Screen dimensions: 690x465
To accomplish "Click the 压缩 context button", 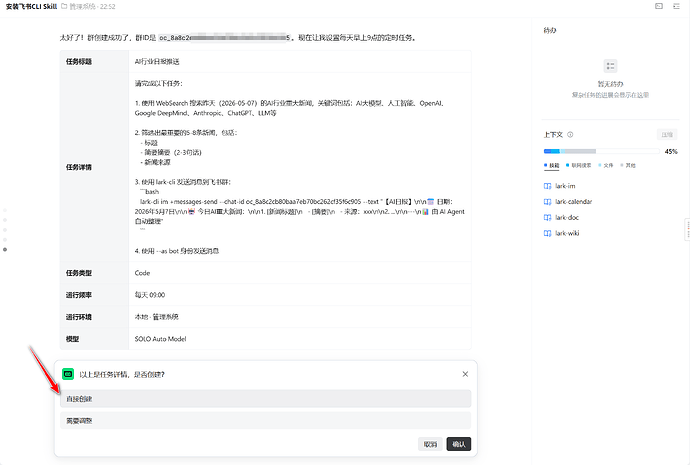I will pyautogui.click(x=667, y=135).
